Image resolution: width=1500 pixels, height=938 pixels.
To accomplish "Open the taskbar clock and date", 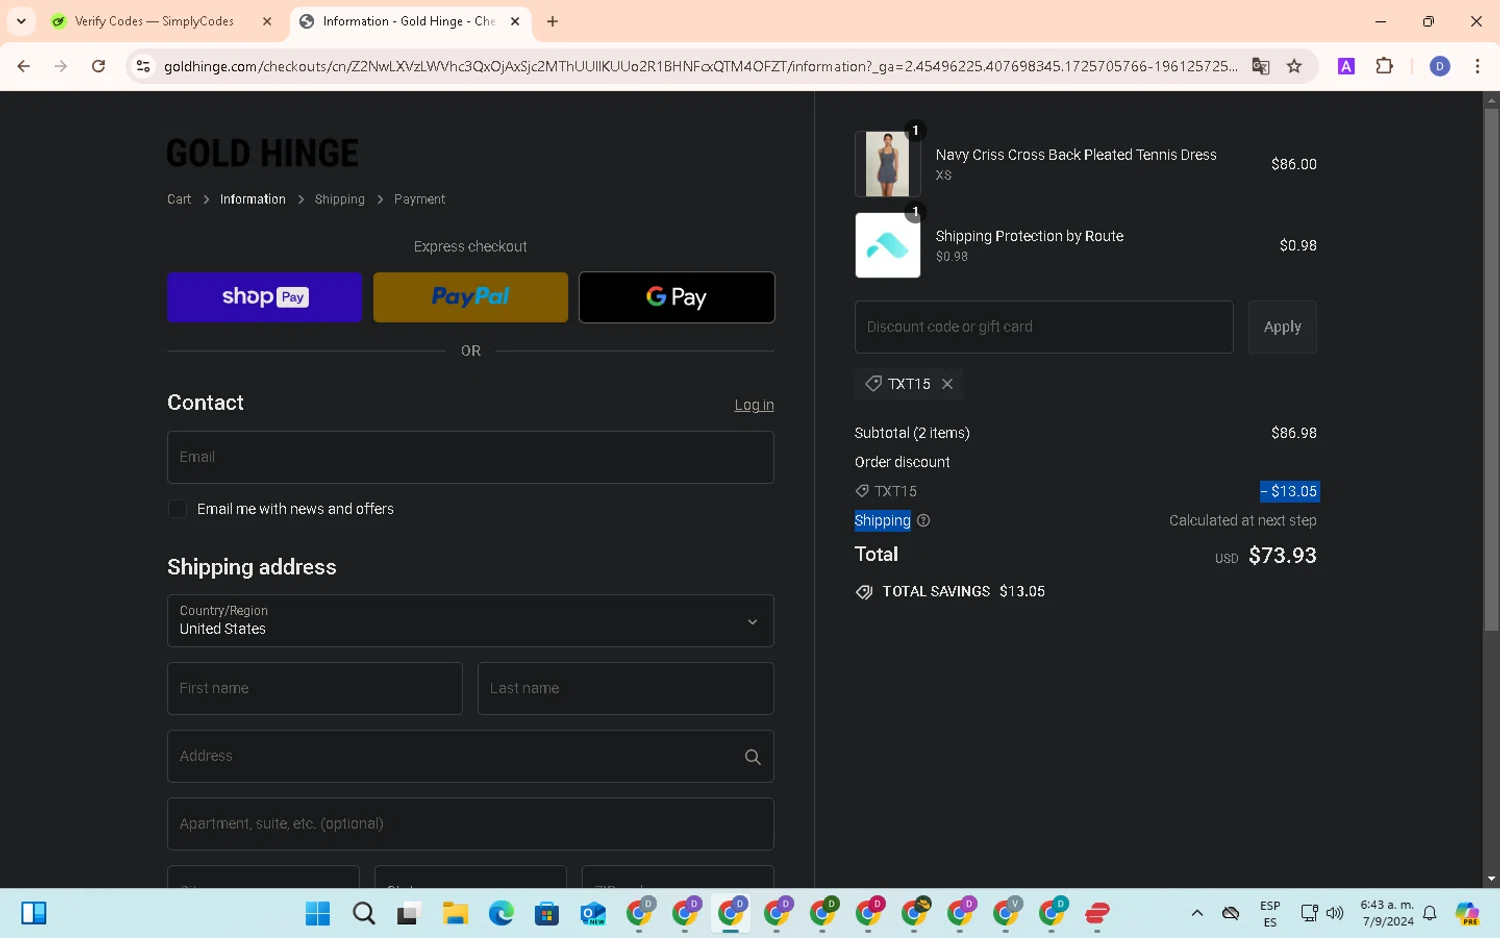I will 1386,913.
